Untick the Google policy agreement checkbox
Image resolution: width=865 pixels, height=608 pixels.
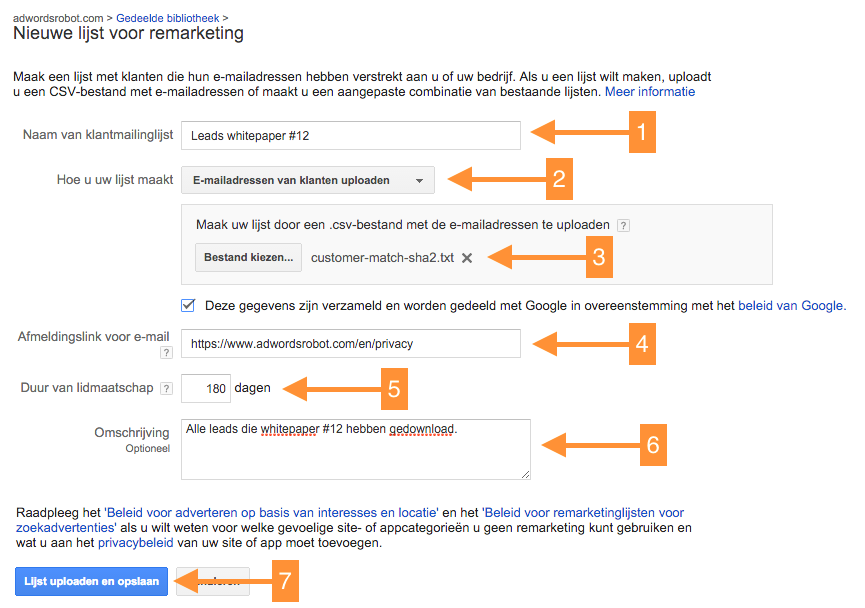click(x=188, y=305)
